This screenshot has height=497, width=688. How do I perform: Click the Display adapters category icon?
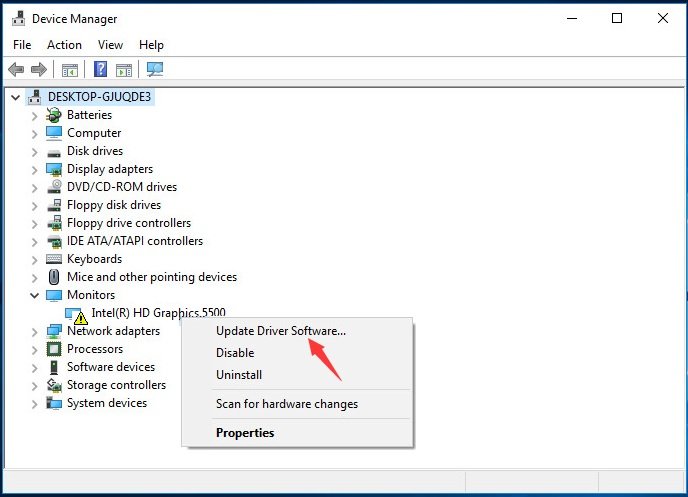pos(54,169)
